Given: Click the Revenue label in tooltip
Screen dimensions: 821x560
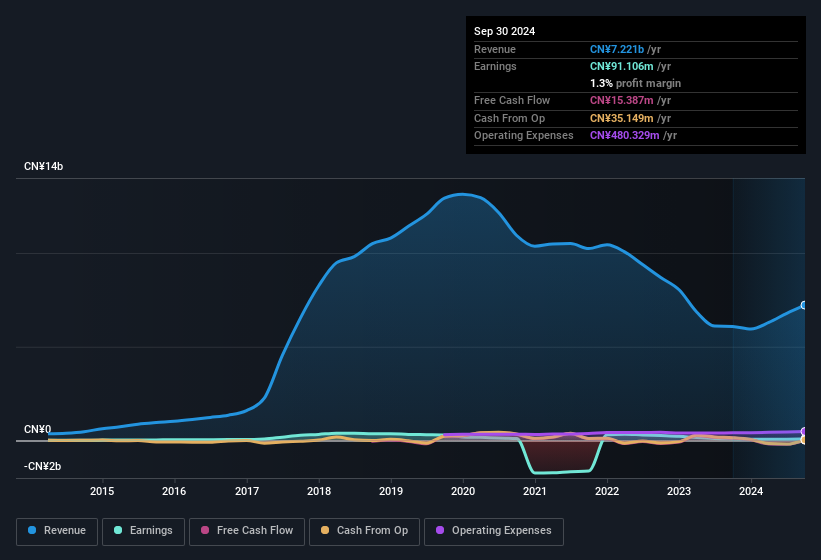Looking at the screenshot, I should 495,49.
